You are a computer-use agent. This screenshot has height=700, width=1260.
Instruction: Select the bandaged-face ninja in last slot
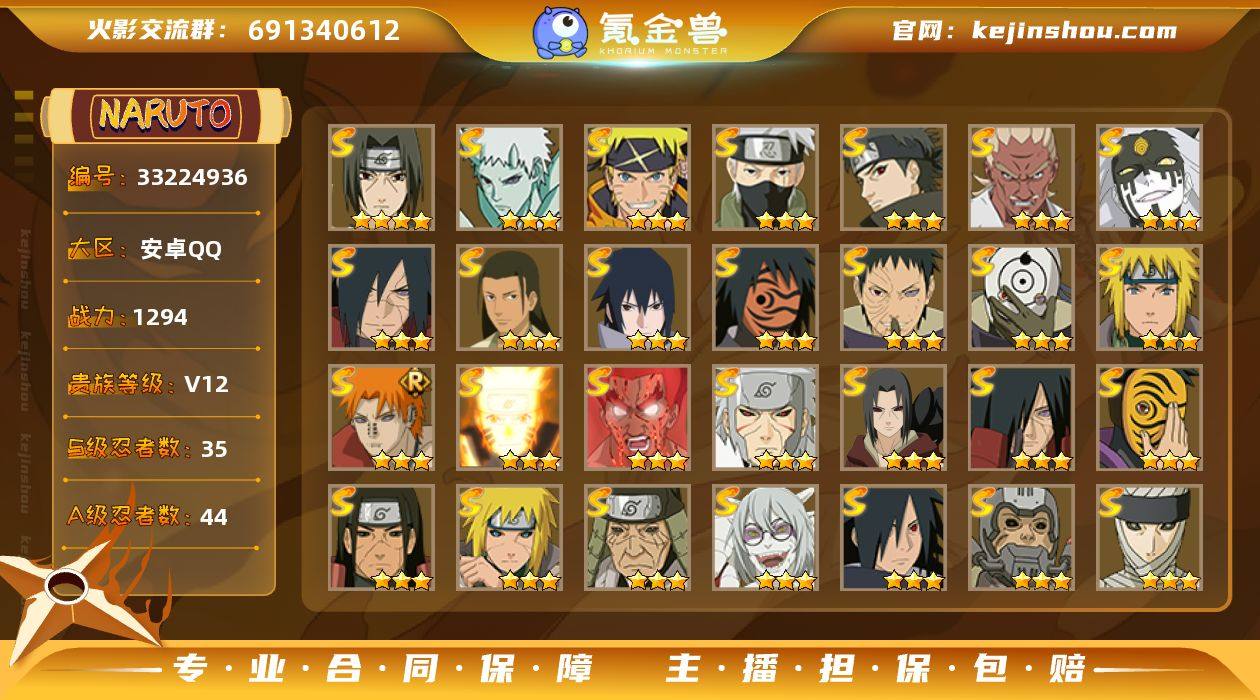pyautogui.click(x=1149, y=538)
